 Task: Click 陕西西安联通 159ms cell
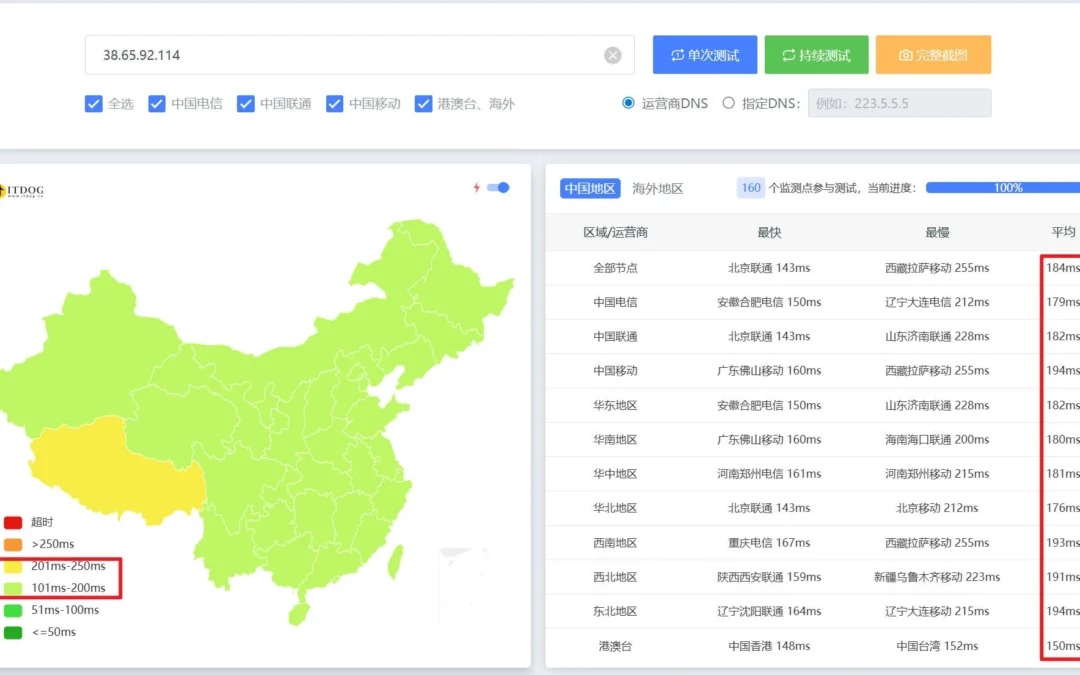point(769,577)
